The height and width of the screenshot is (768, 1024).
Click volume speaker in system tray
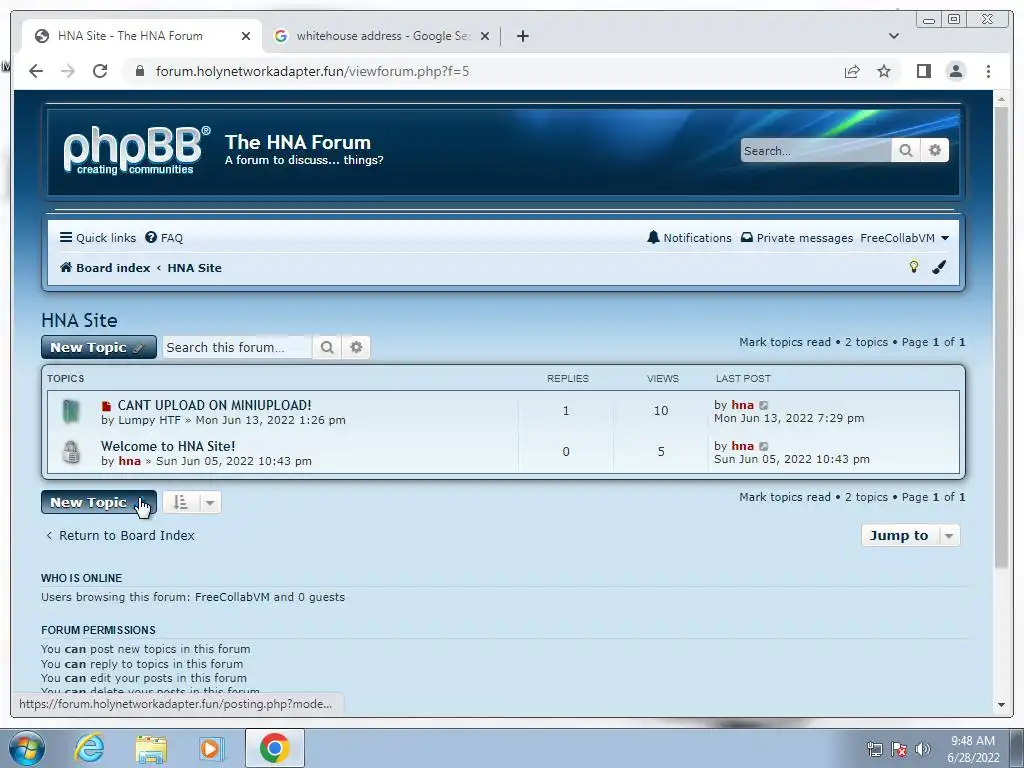pos(922,749)
